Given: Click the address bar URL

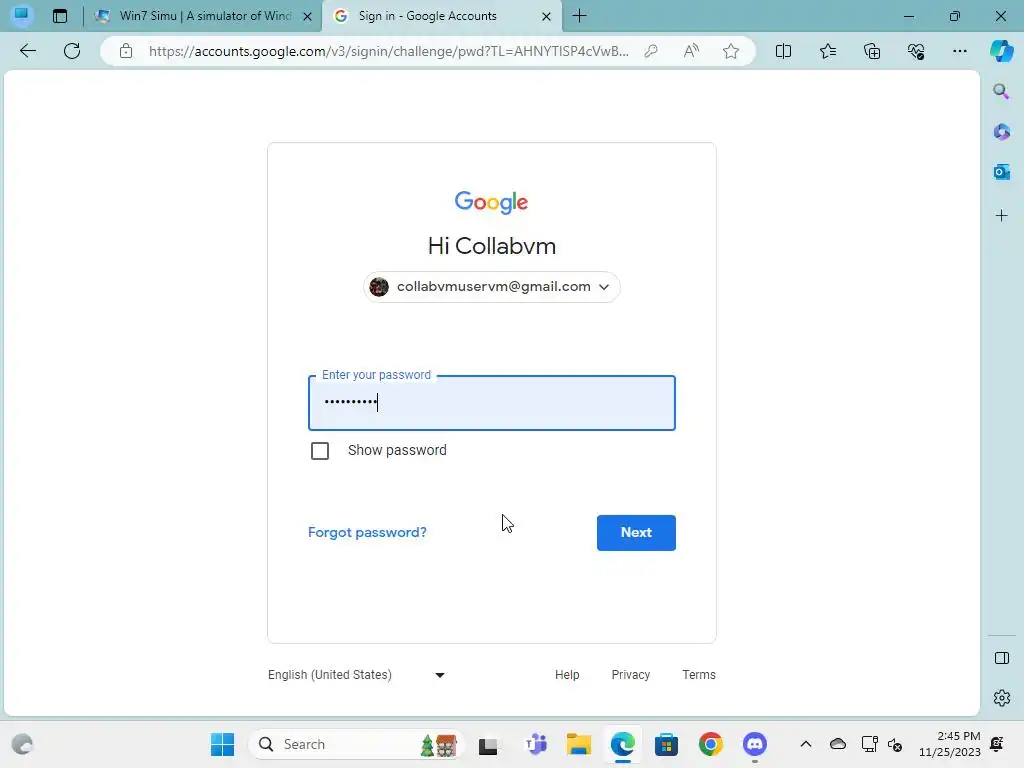Looking at the screenshot, I should click(389, 51).
